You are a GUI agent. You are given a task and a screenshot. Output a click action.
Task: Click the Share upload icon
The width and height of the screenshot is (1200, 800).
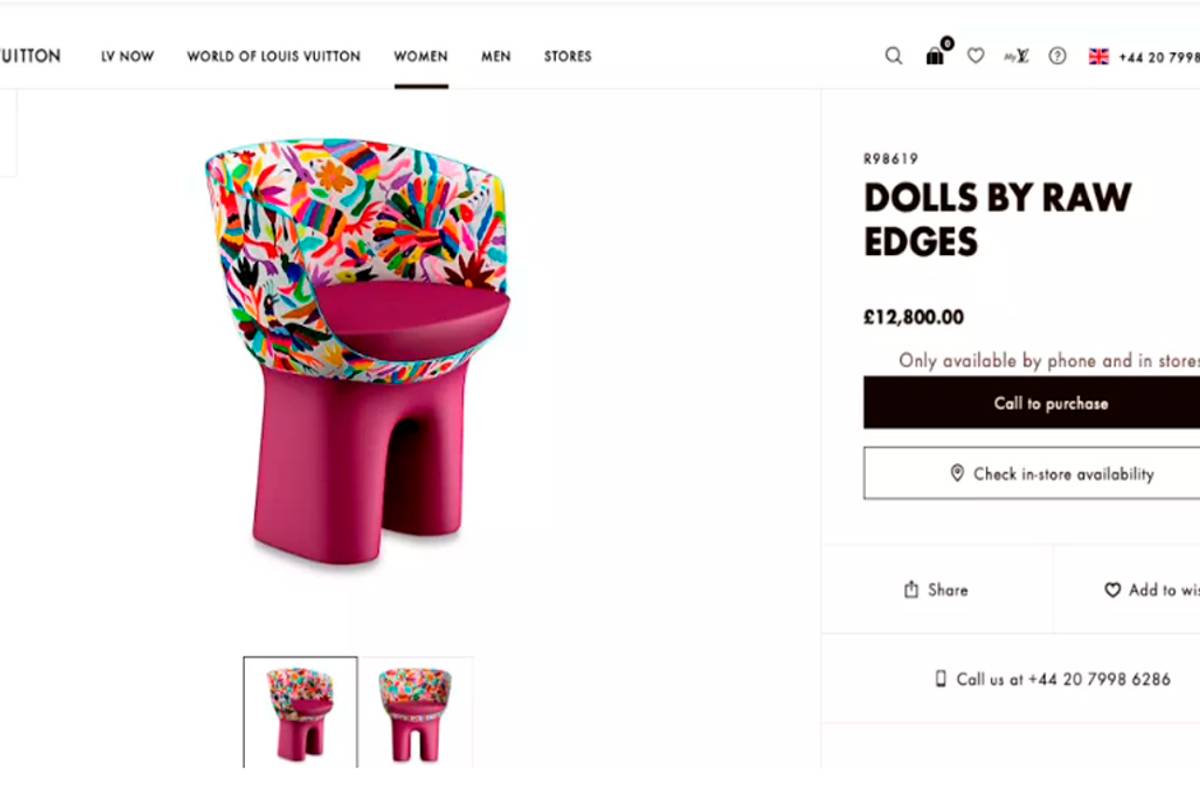click(x=911, y=590)
